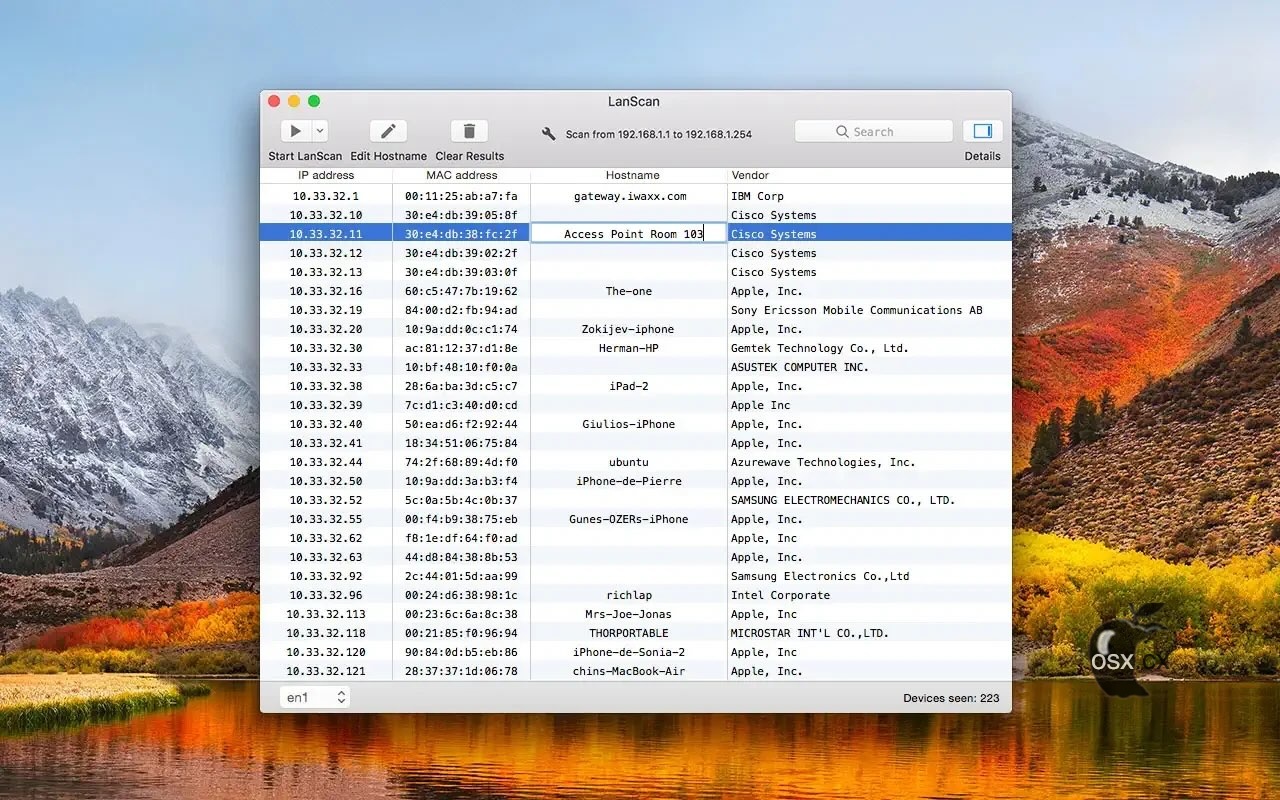The width and height of the screenshot is (1280, 800).
Task: Select the chins-MacBook-Air device row
Action: (x=636, y=671)
